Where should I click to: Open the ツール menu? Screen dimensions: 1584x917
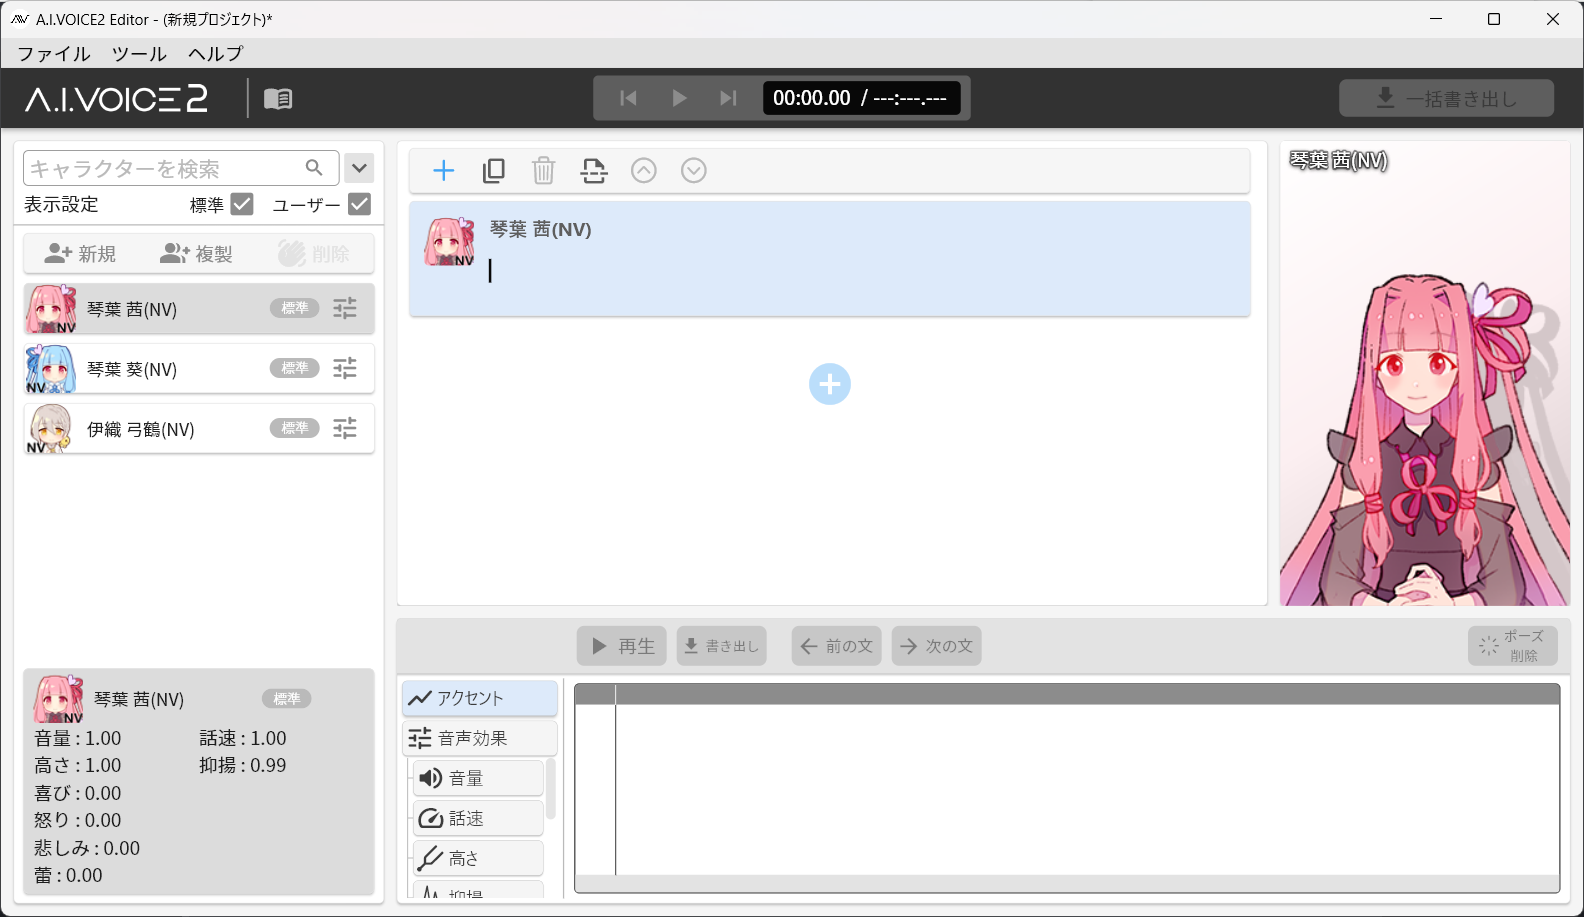pyautogui.click(x=139, y=54)
